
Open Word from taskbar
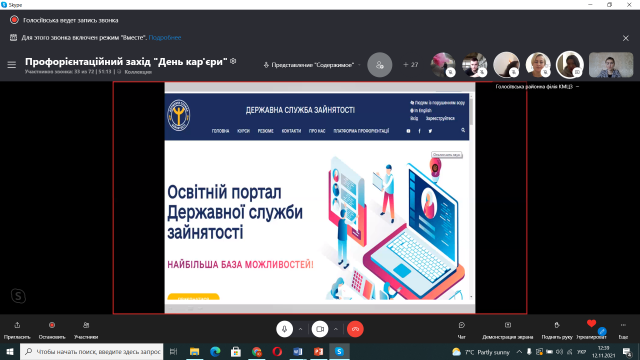[x=298, y=351]
